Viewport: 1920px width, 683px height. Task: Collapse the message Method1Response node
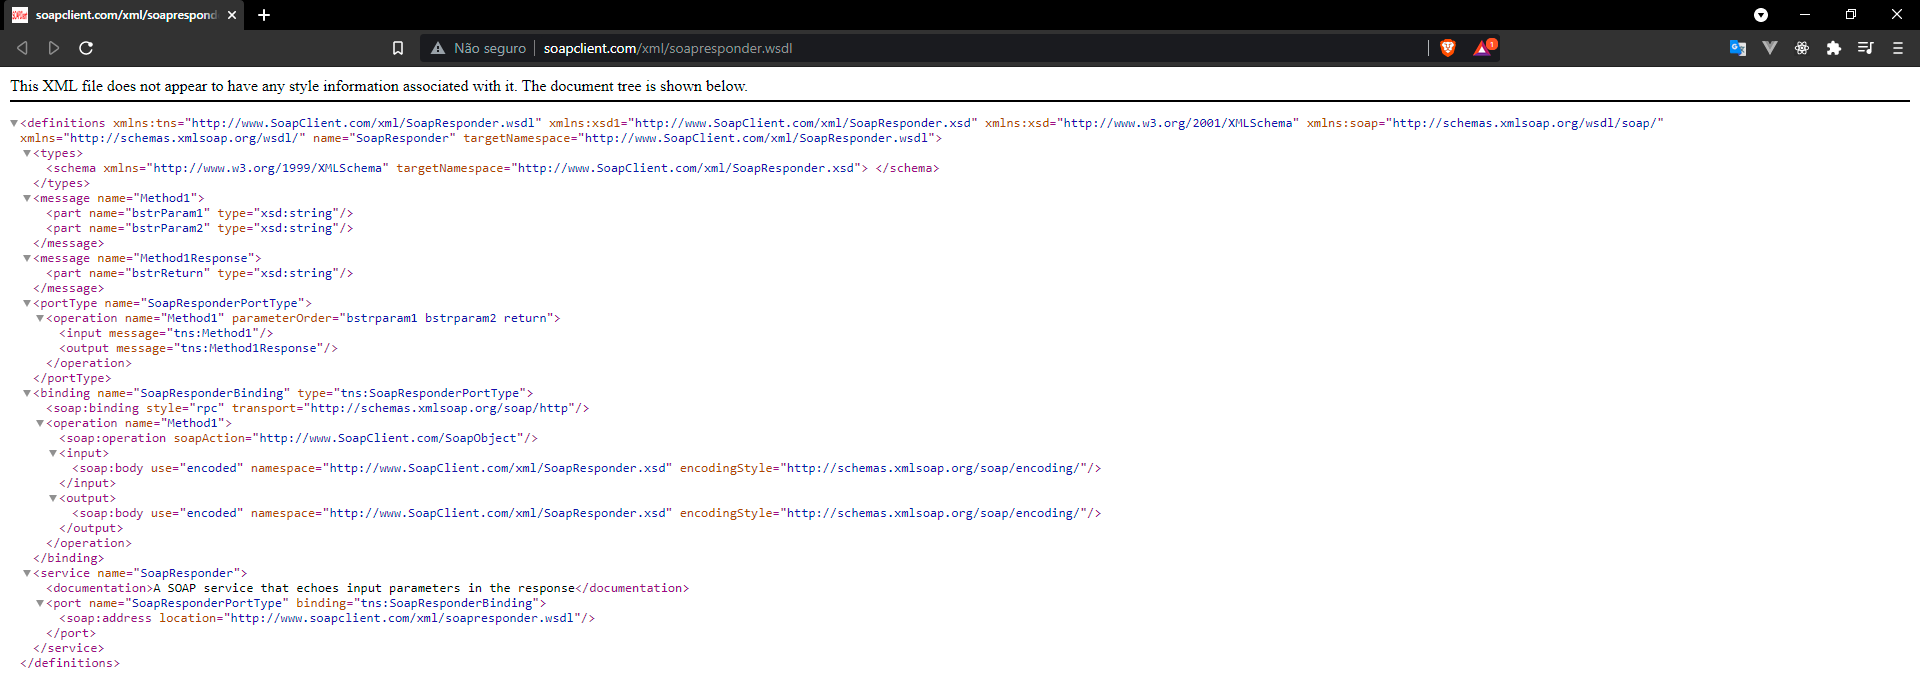(27, 258)
